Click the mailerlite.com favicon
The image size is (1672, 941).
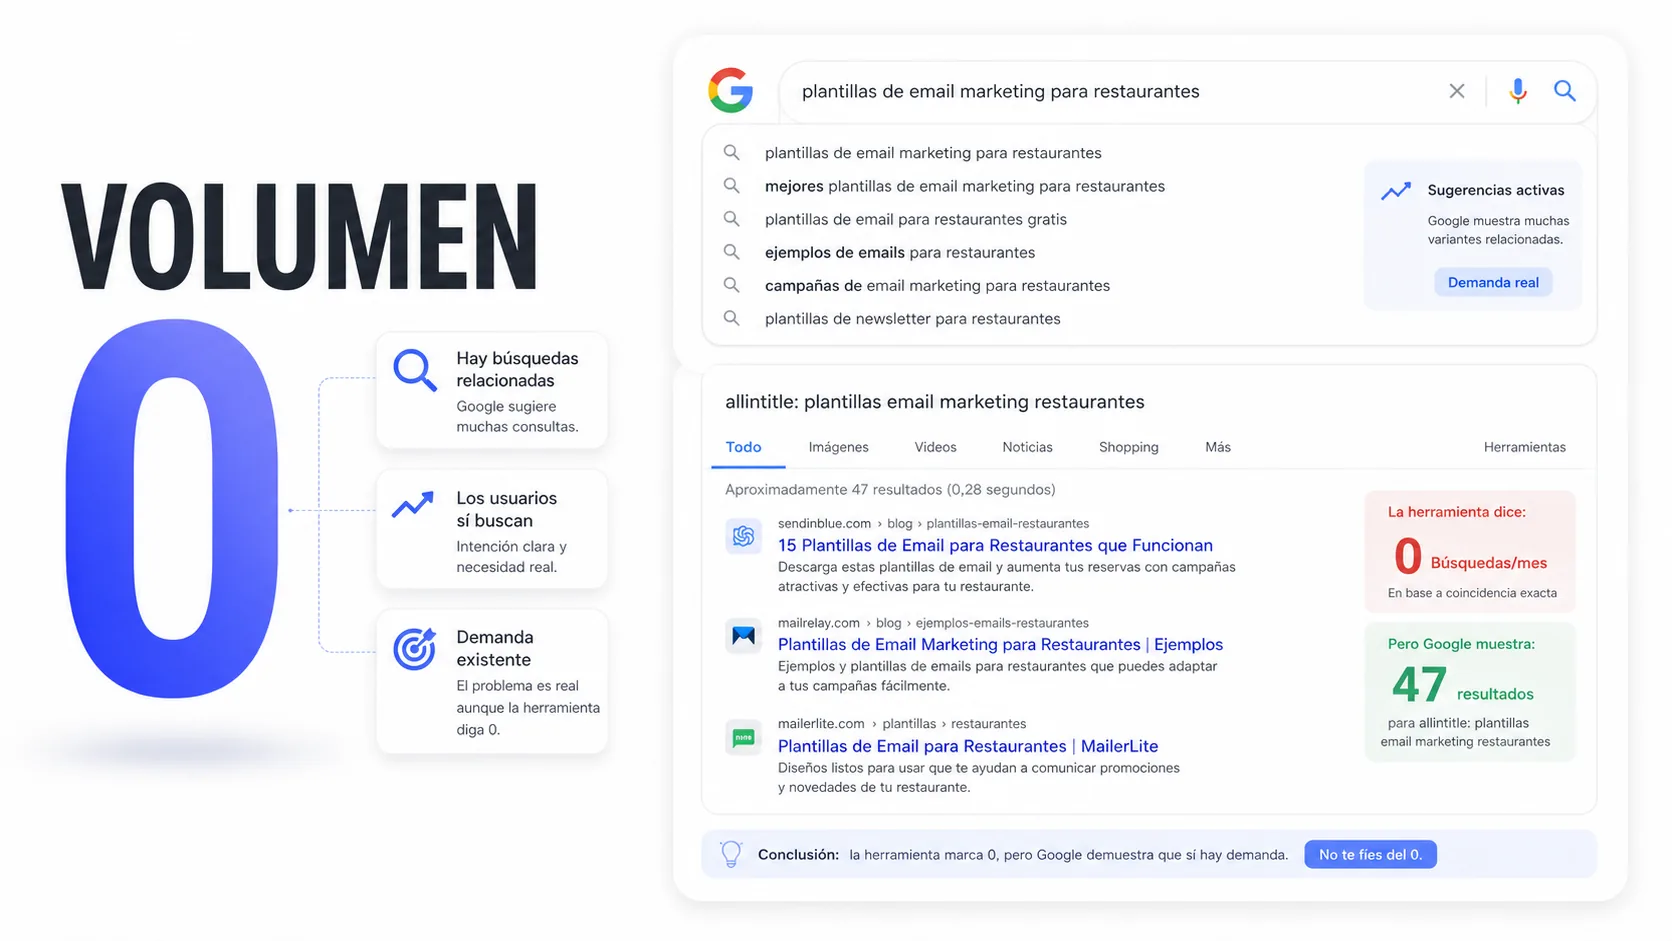(743, 738)
